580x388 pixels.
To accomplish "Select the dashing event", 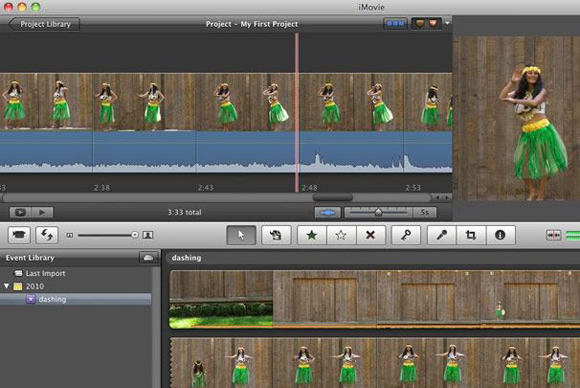I will tap(75, 299).
